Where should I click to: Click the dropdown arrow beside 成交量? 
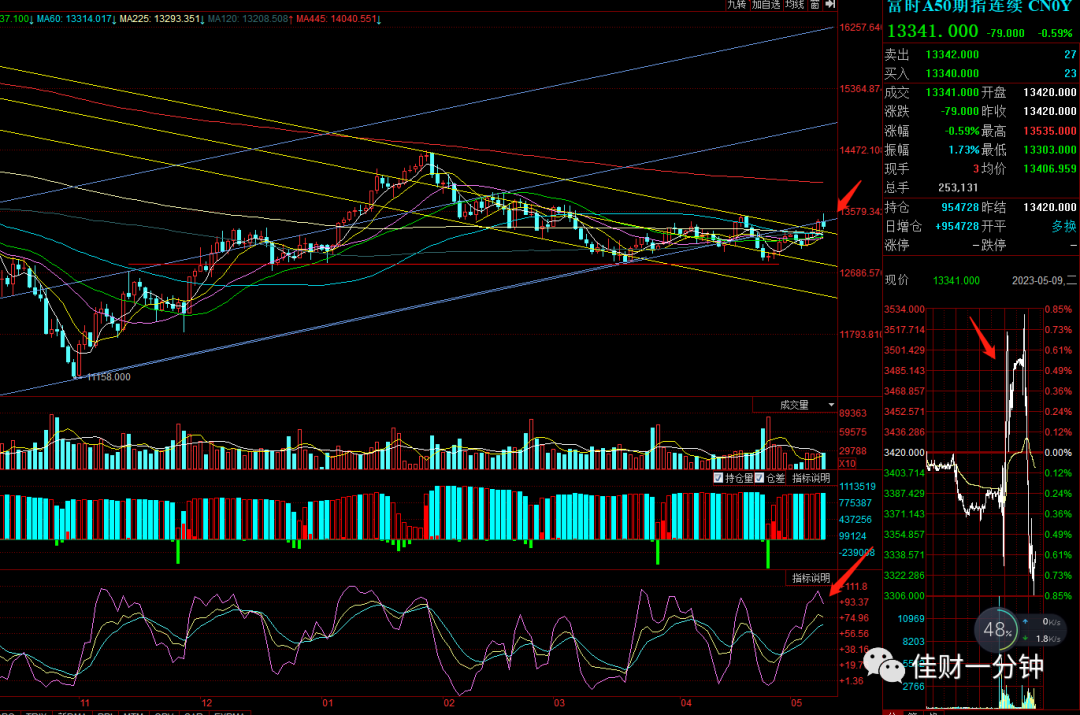[831, 405]
